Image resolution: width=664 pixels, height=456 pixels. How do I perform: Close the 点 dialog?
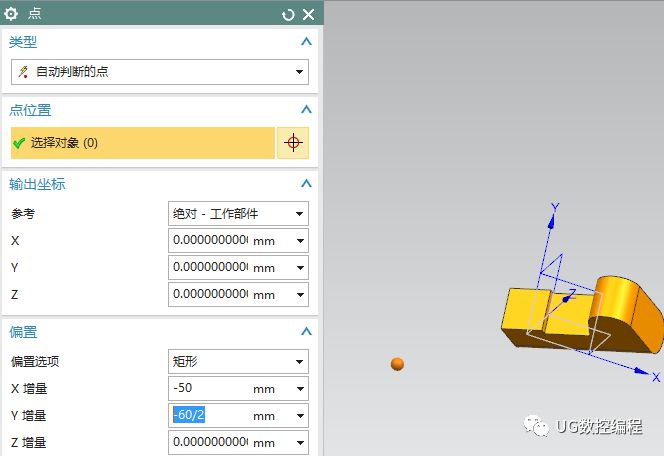(x=308, y=14)
